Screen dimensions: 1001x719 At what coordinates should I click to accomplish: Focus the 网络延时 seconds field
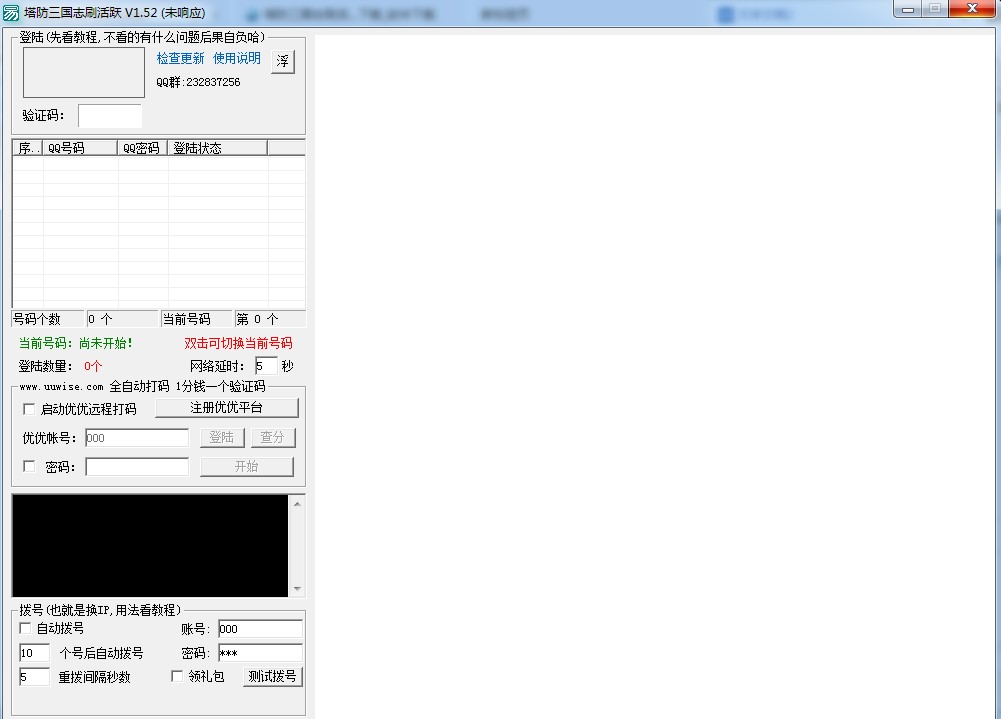[266, 366]
